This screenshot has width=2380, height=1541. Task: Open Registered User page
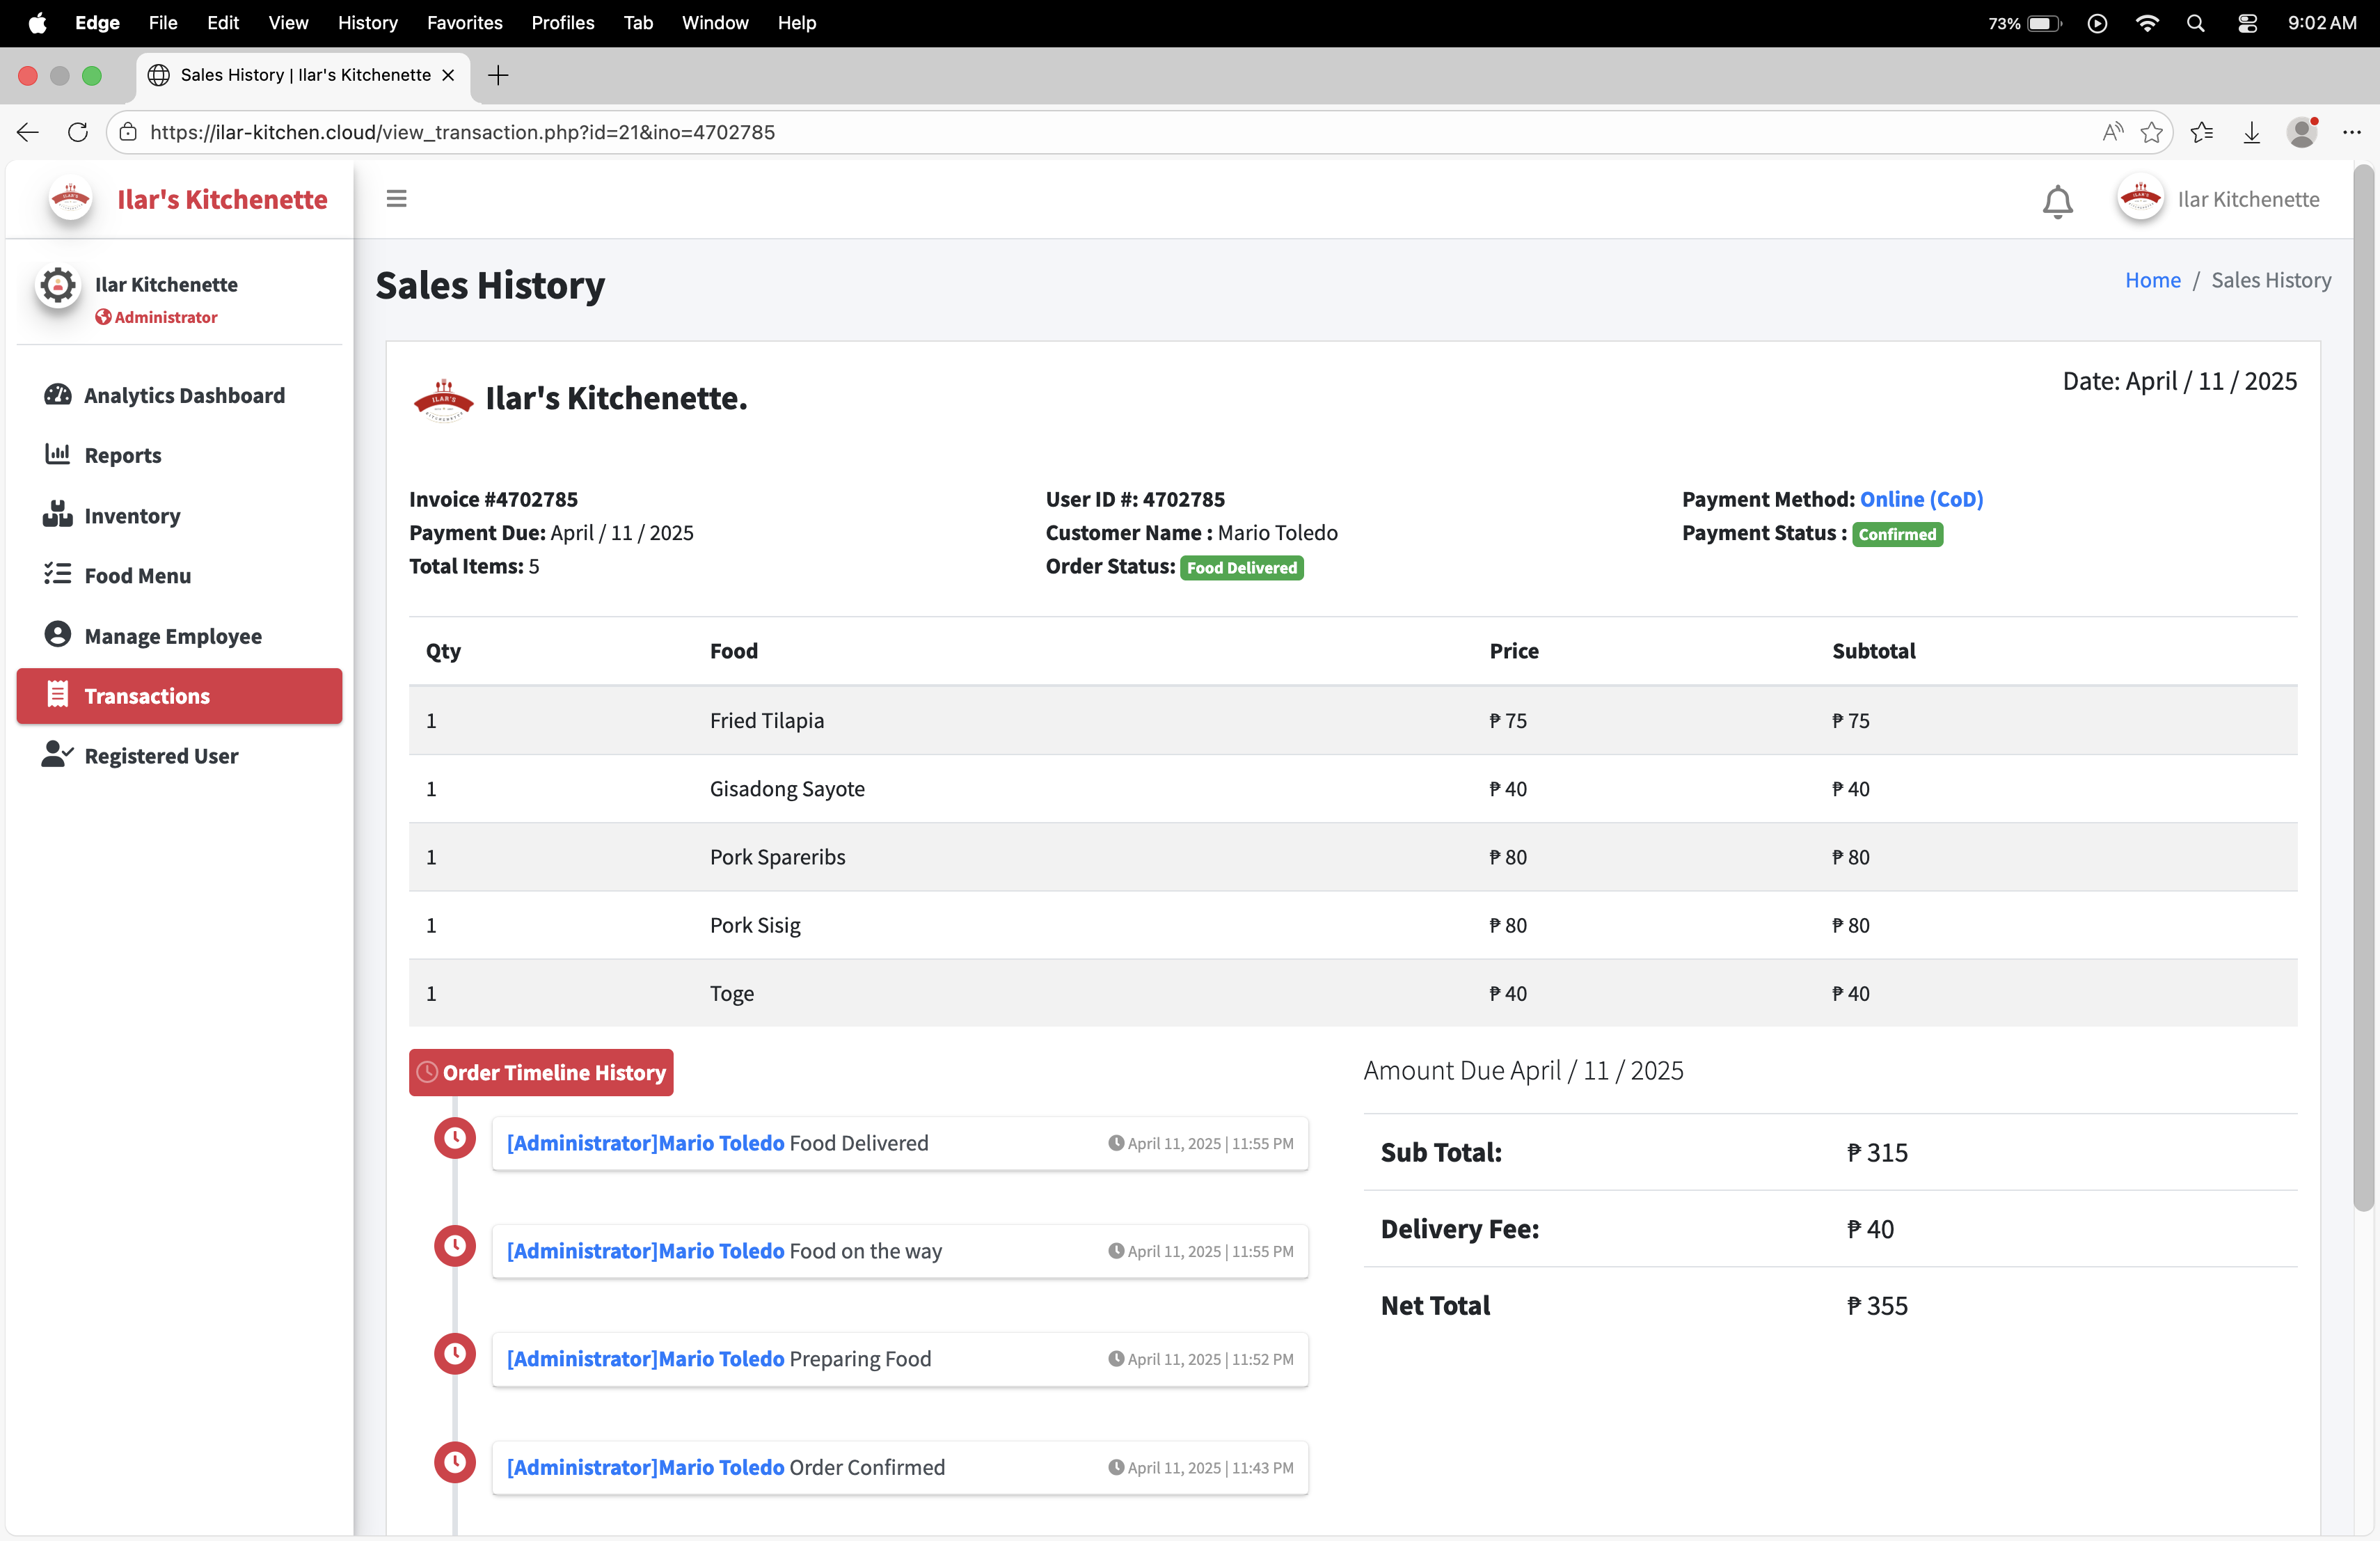tap(161, 756)
